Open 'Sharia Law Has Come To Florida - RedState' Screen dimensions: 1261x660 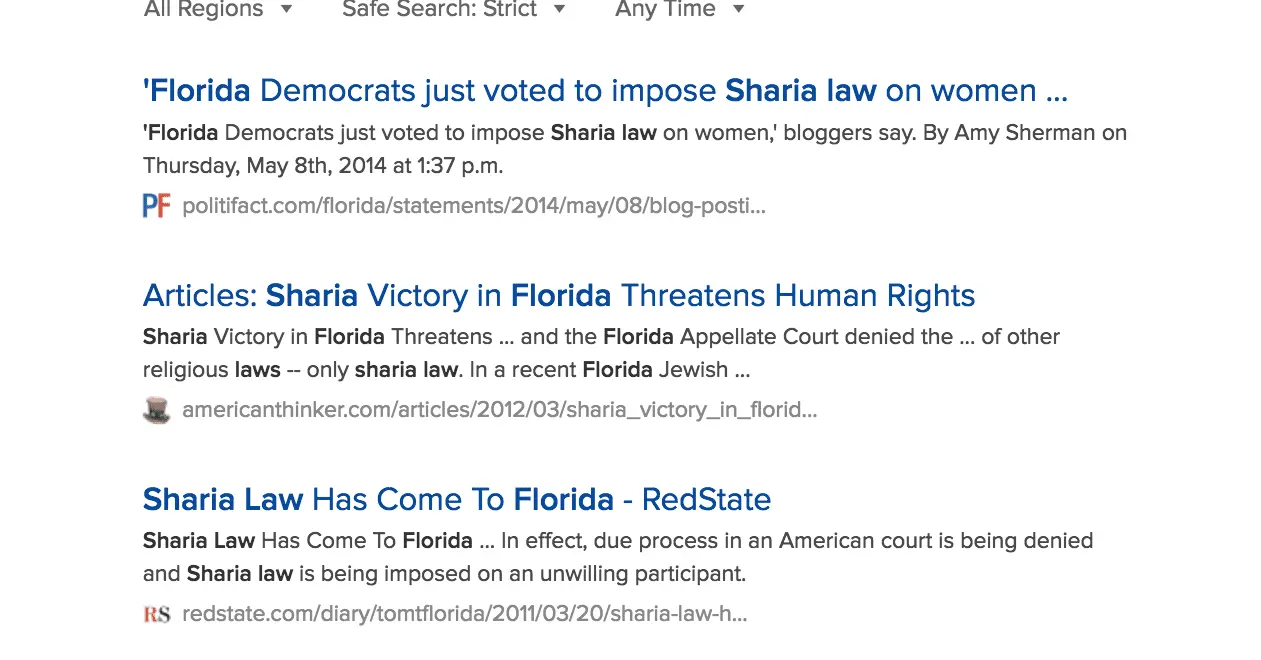click(457, 499)
